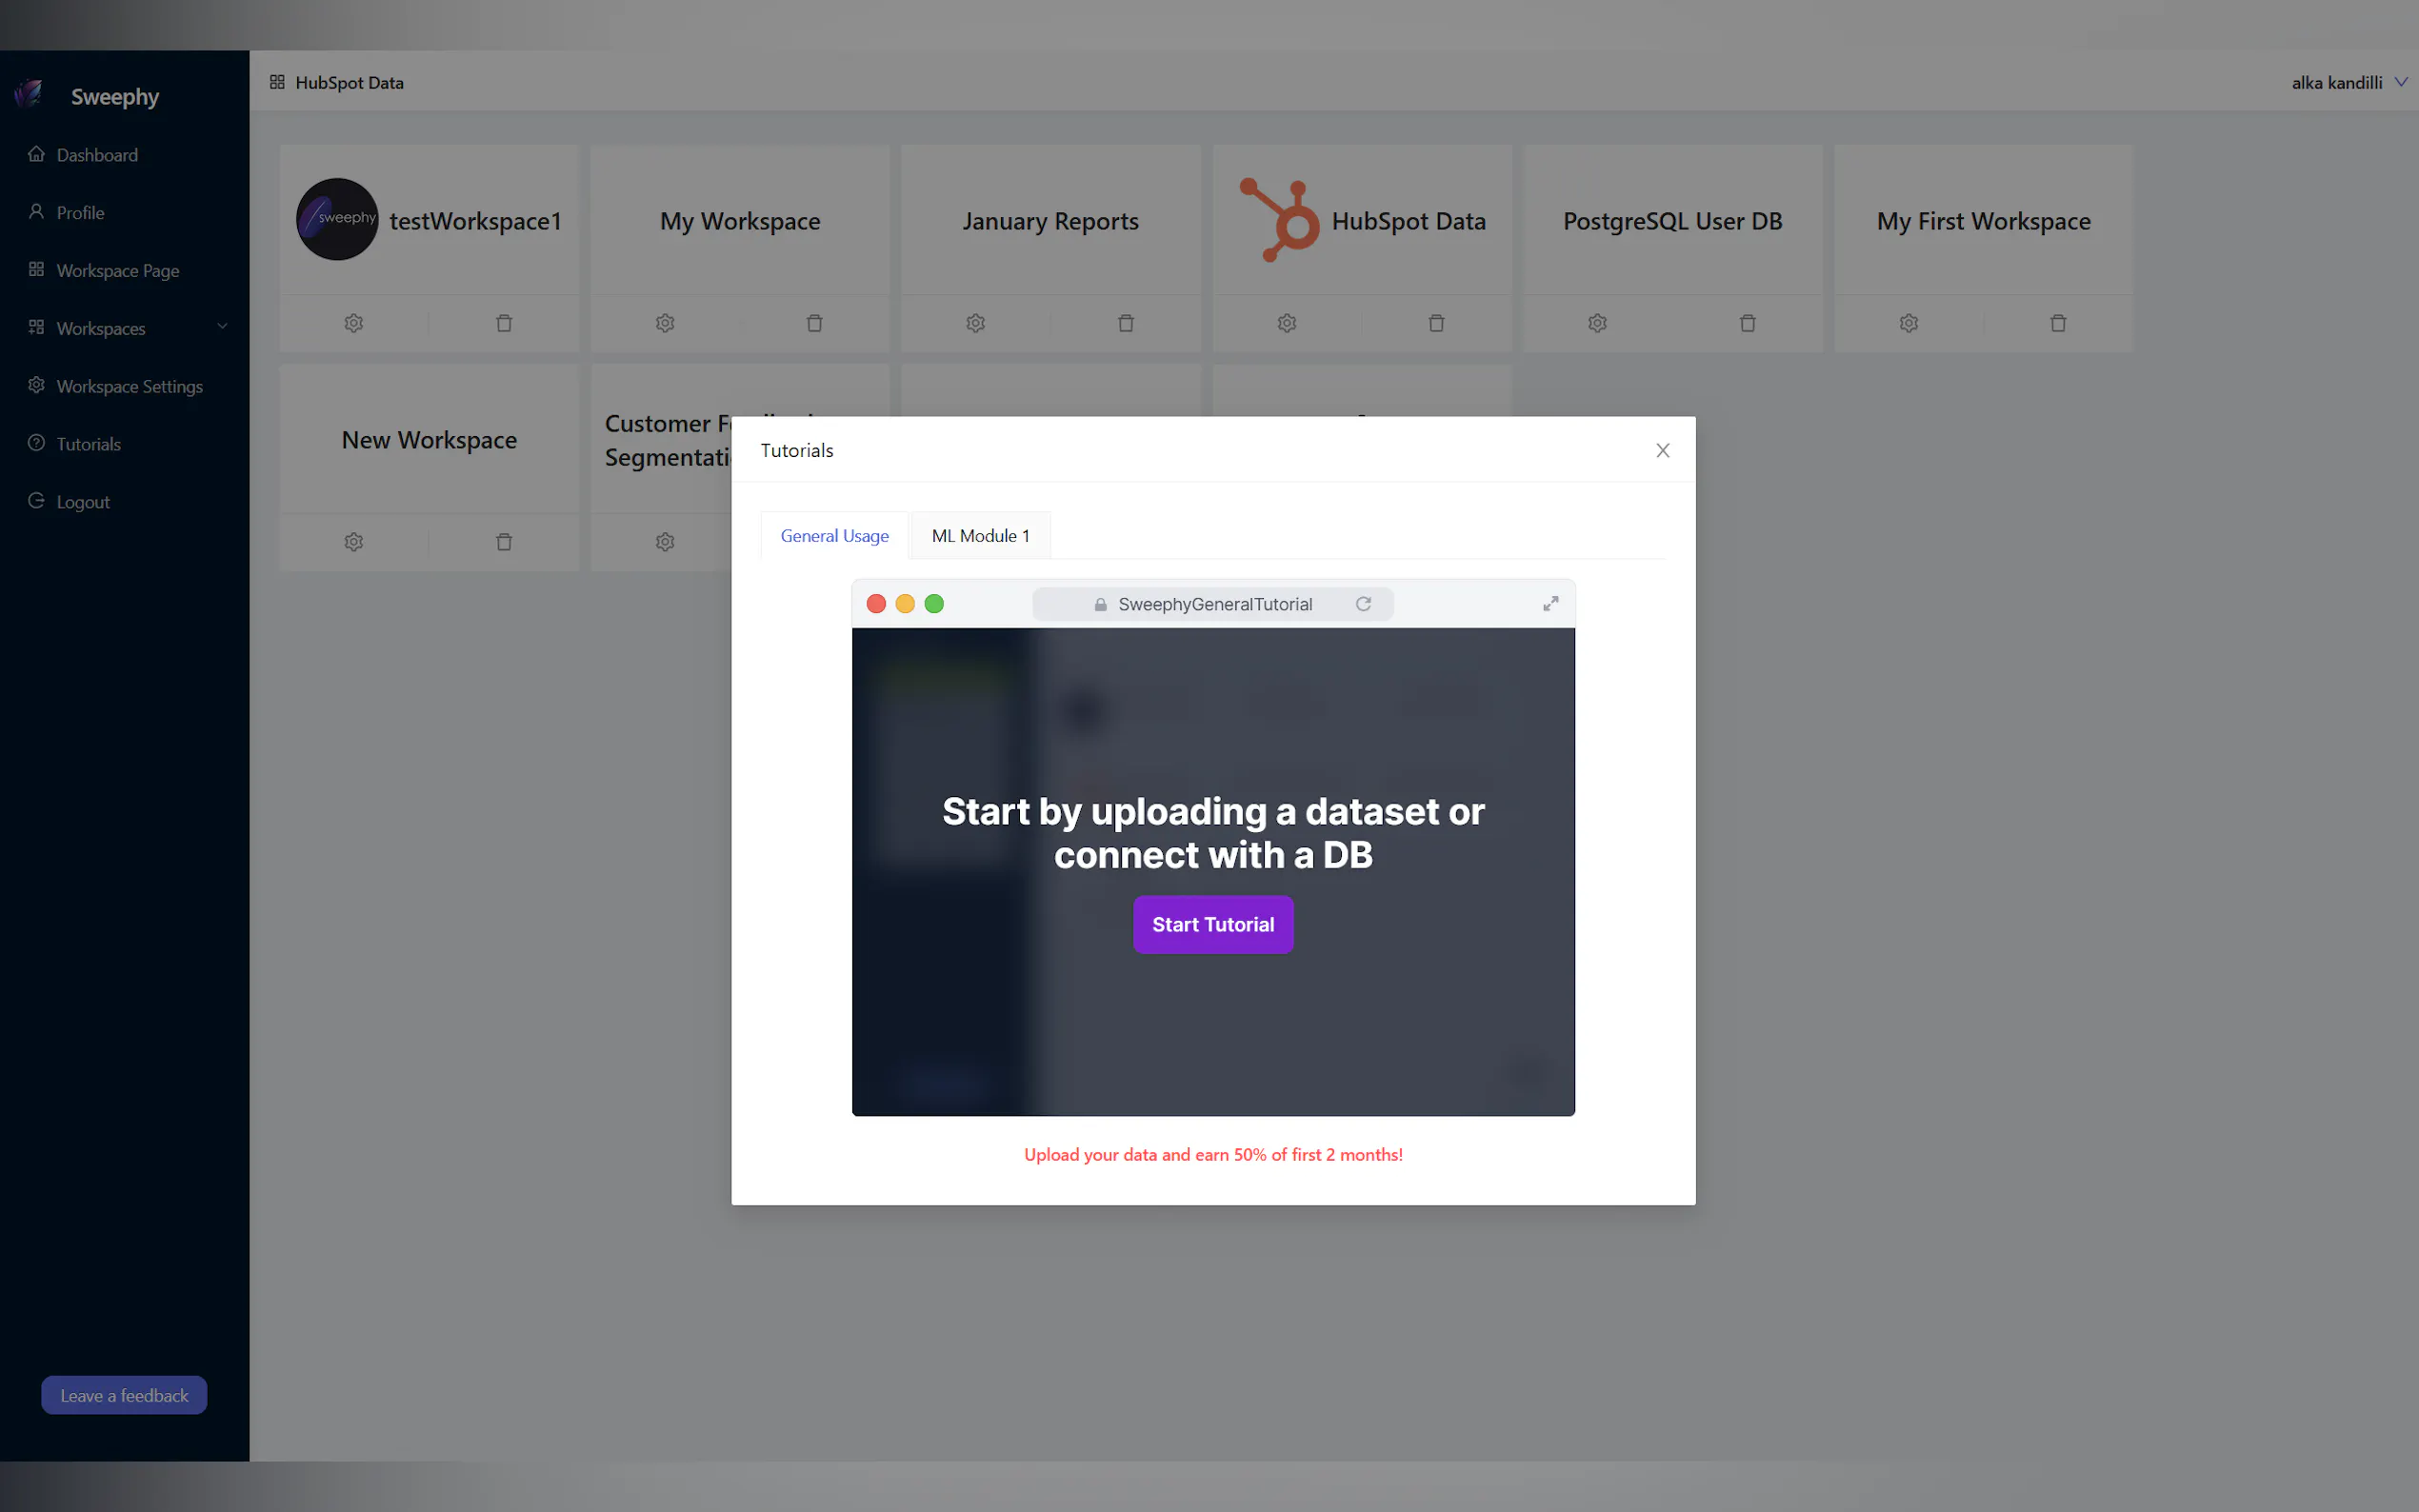Expand the tutorial preview to fullscreen
This screenshot has width=2419, height=1512.
point(1550,604)
